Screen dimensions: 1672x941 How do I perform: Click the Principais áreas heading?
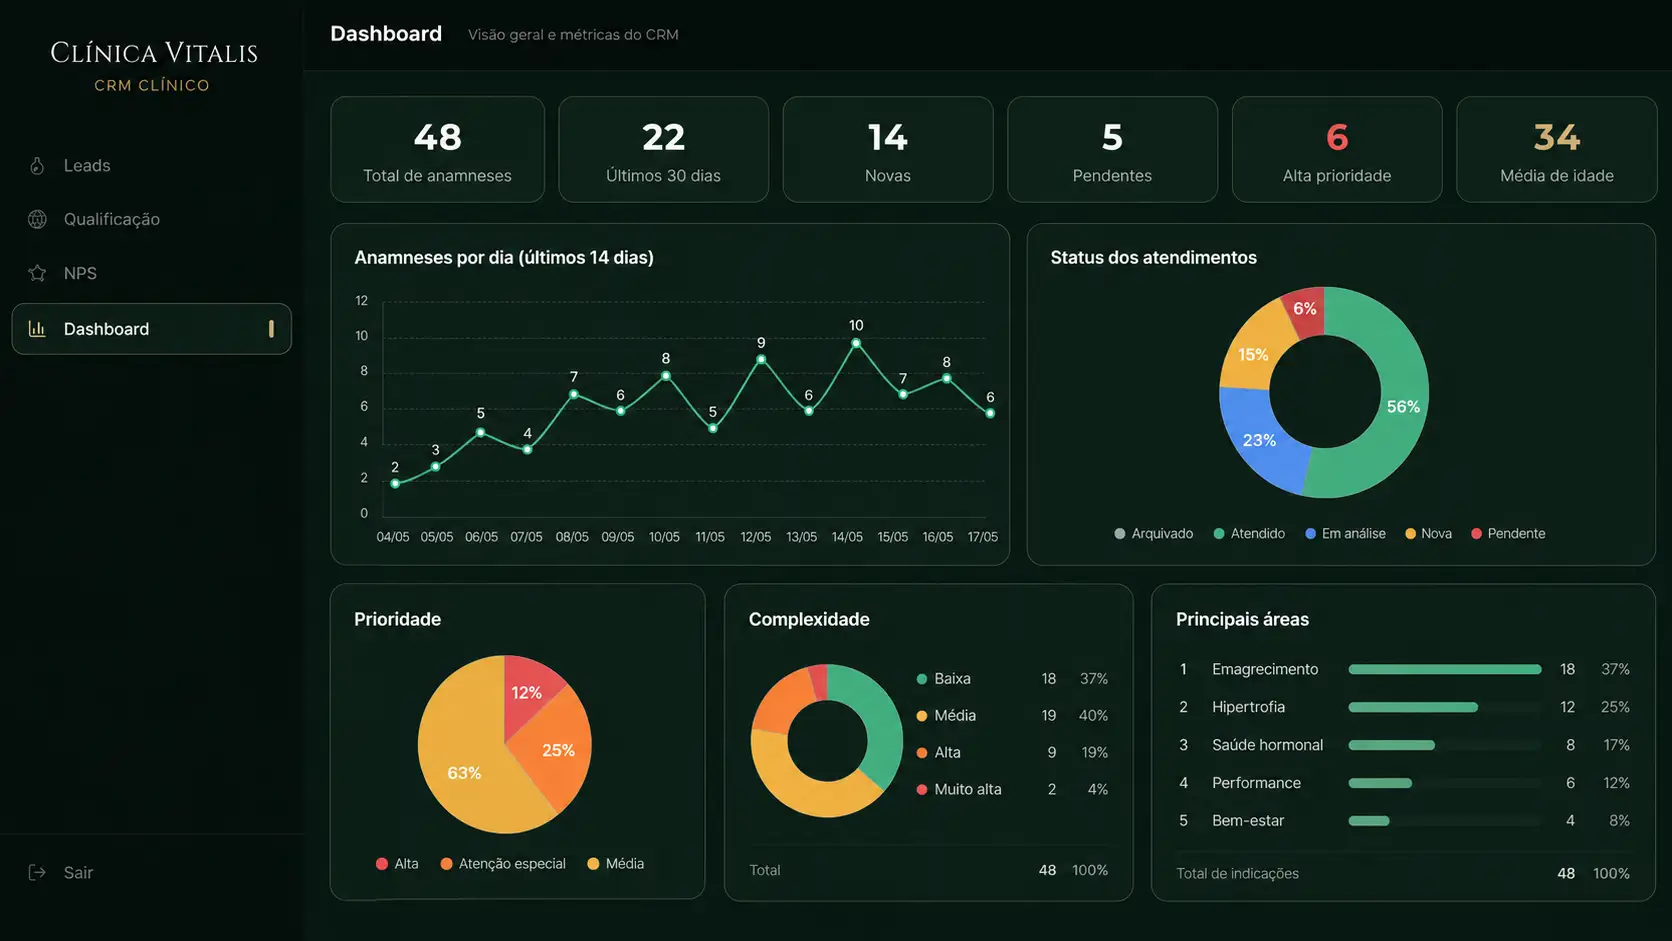[x=1242, y=620]
